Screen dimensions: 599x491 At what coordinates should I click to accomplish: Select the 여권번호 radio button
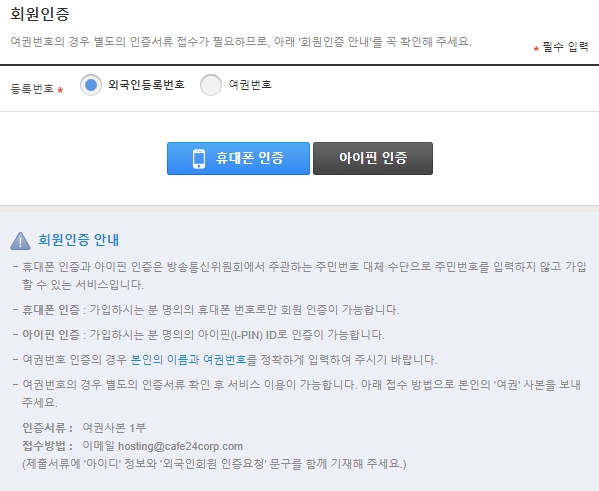click(211, 85)
